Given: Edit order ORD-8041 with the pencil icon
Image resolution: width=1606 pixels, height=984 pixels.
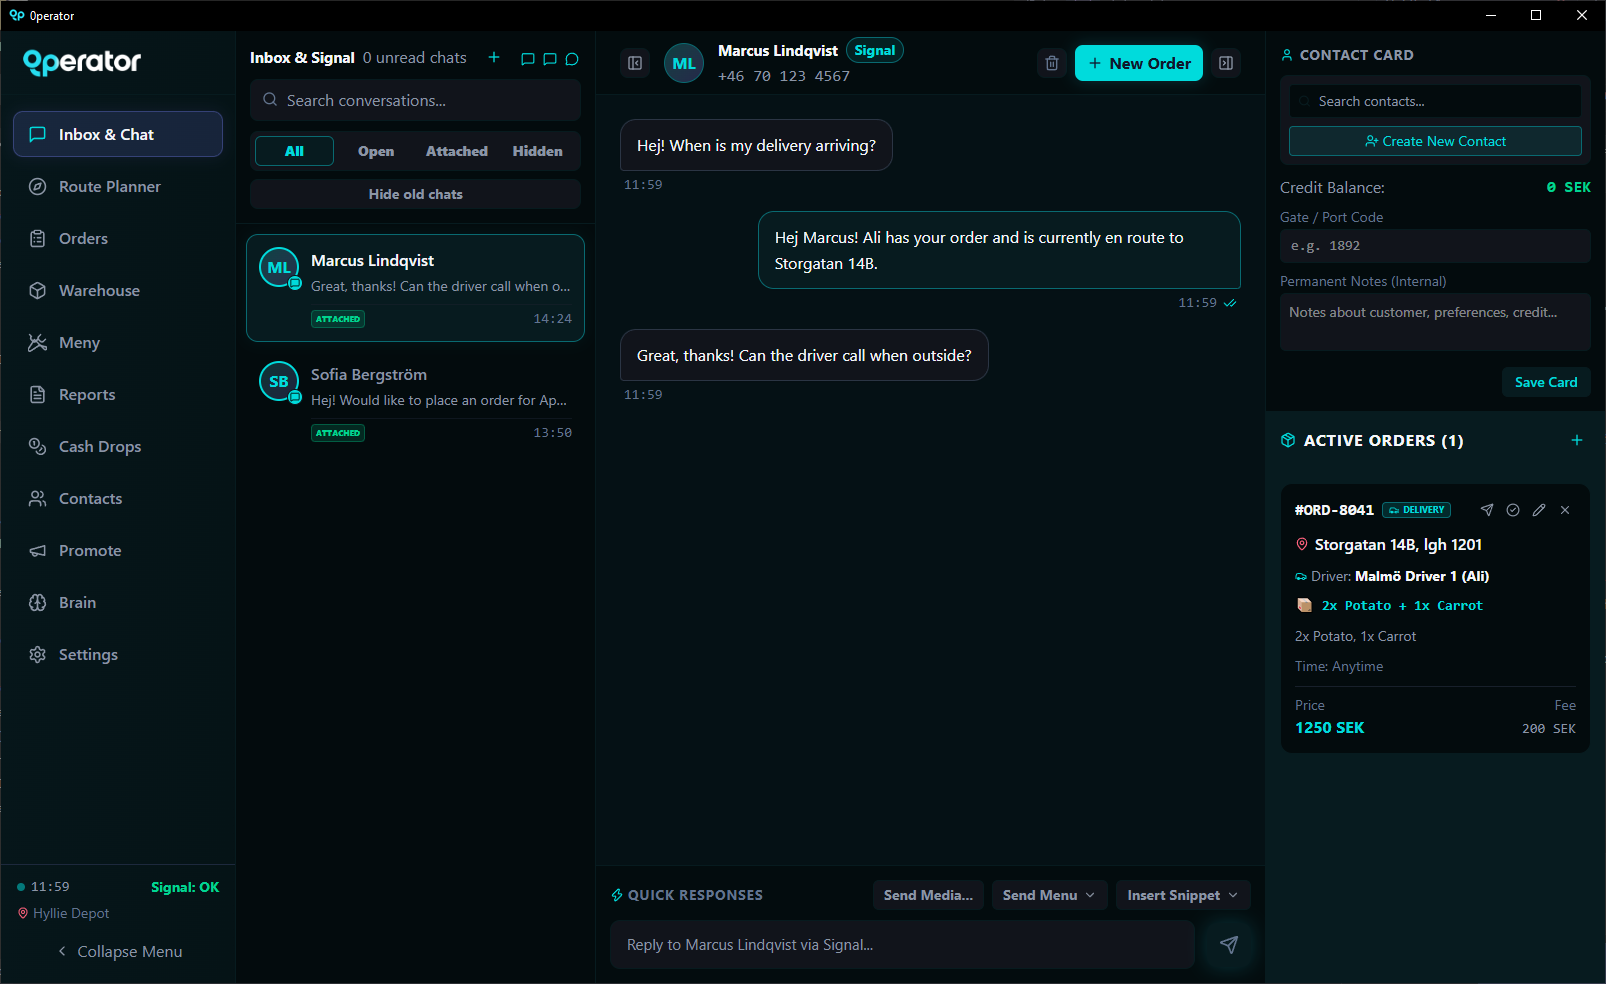Looking at the screenshot, I should pos(1539,510).
